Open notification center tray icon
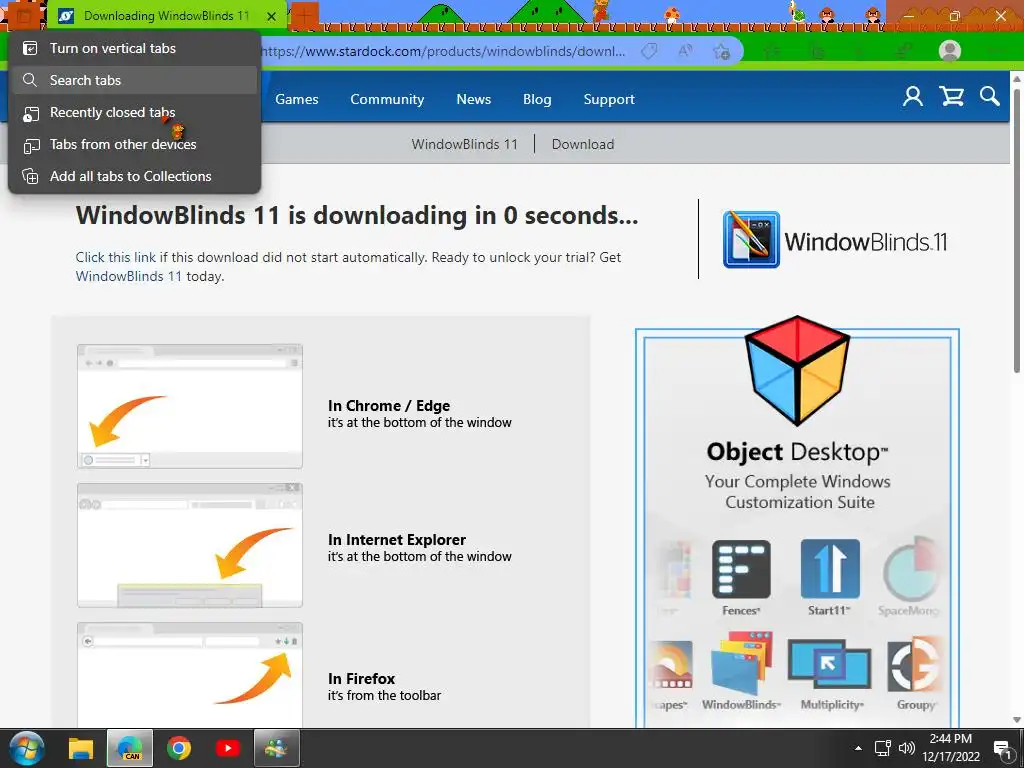The height and width of the screenshot is (768, 1024). click(x=1003, y=749)
